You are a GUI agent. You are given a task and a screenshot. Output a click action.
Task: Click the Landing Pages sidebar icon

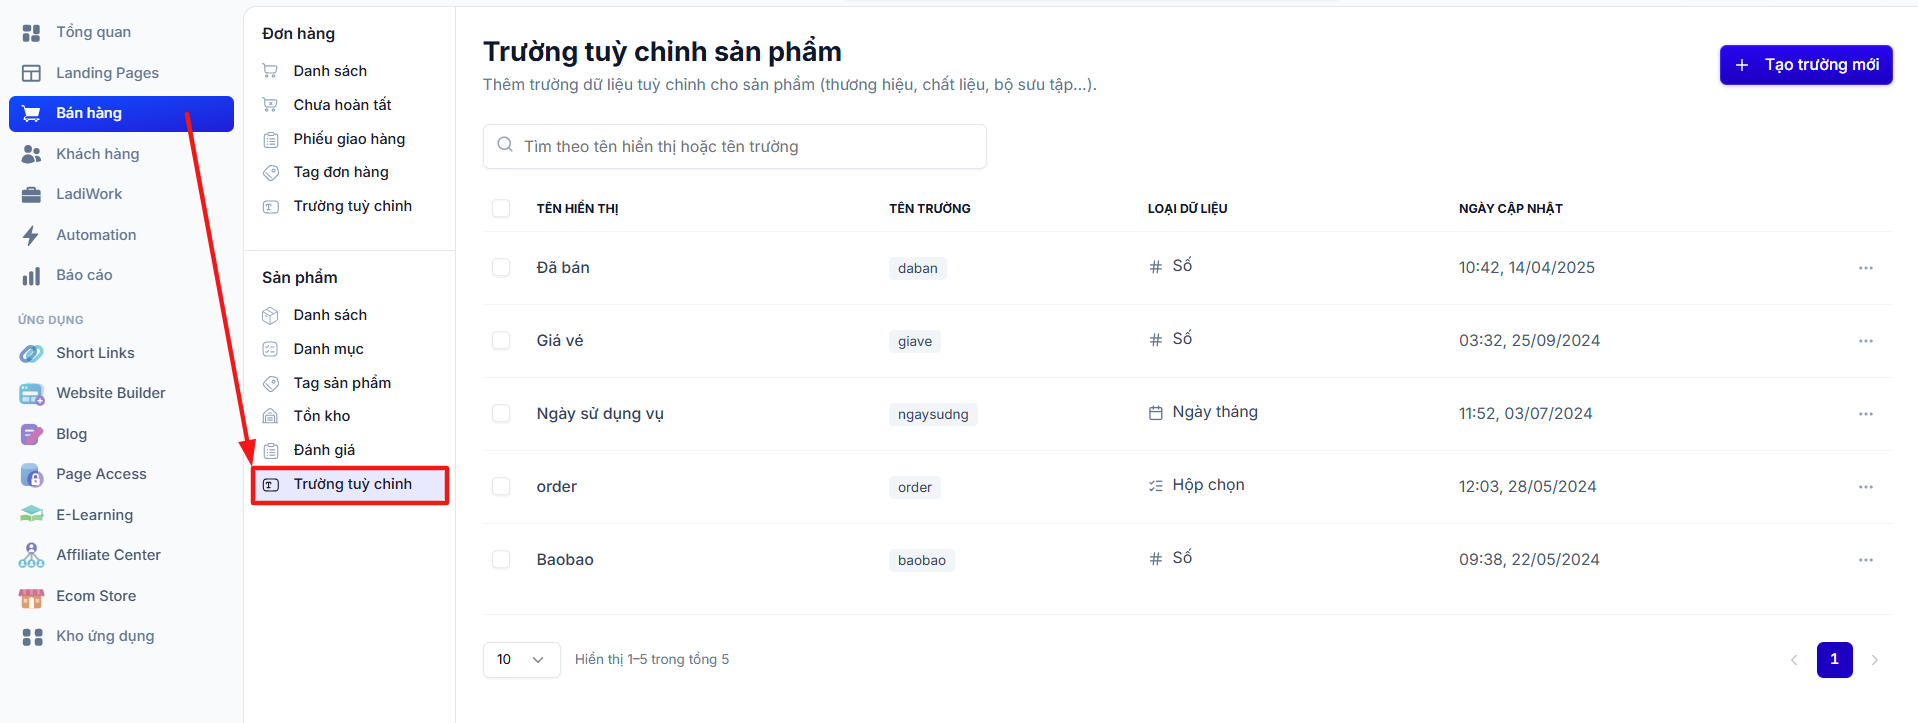[31, 73]
